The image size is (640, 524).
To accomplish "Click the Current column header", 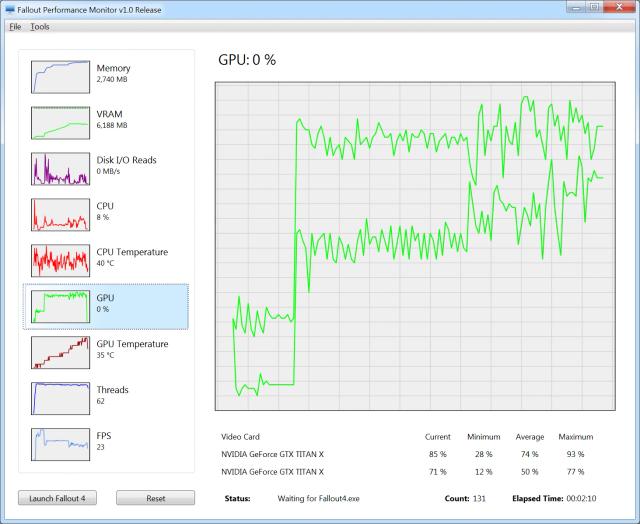I will 438,437.
